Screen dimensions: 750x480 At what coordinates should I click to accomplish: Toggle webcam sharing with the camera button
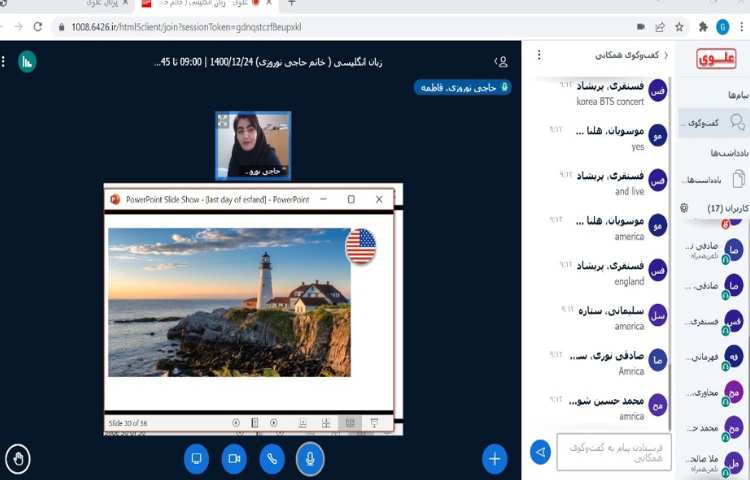(234, 458)
